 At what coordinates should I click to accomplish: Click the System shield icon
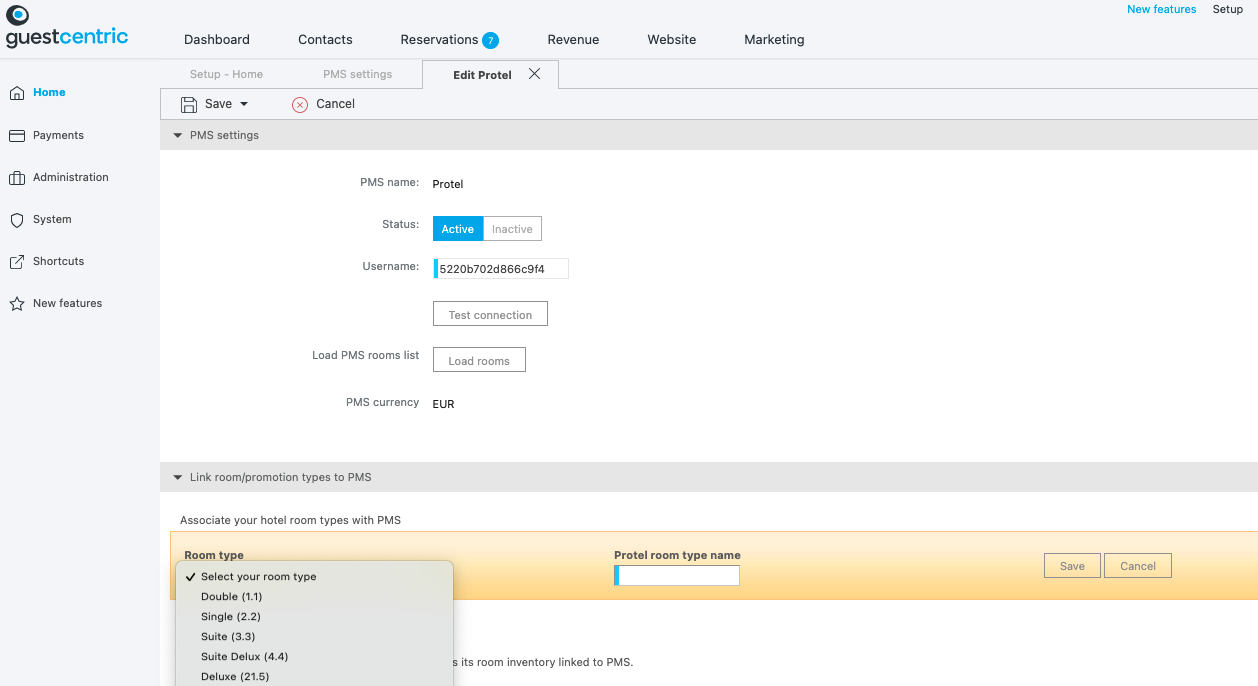click(16, 220)
